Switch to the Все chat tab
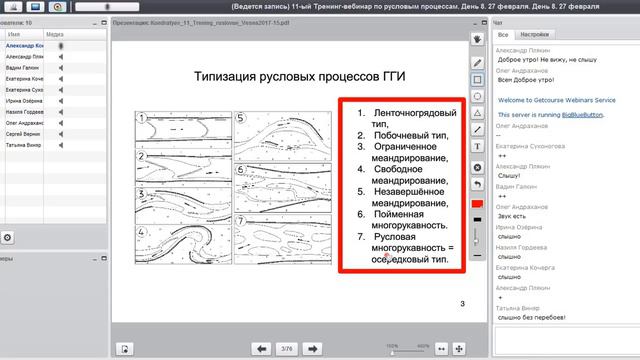The height and width of the screenshot is (360, 640). click(503, 35)
